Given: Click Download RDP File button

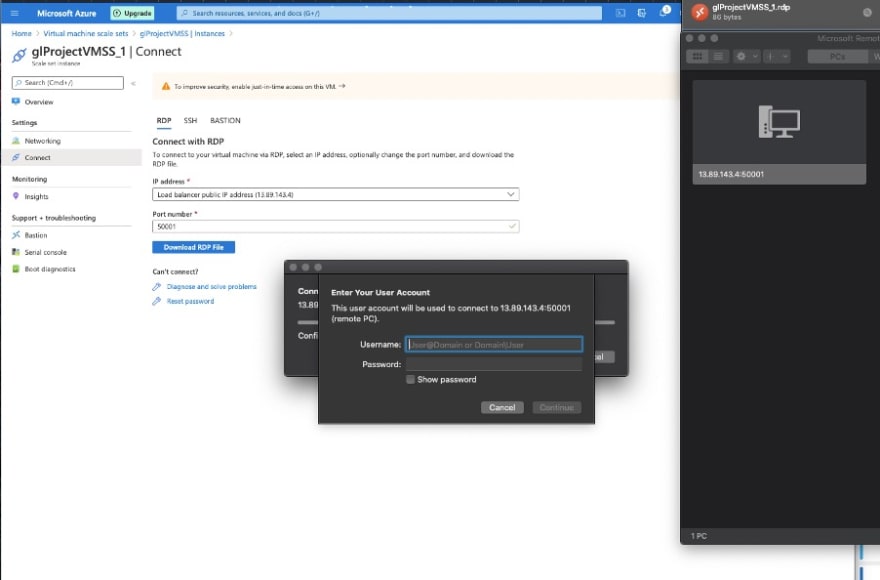Looking at the screenshot, I should (194, 247).
